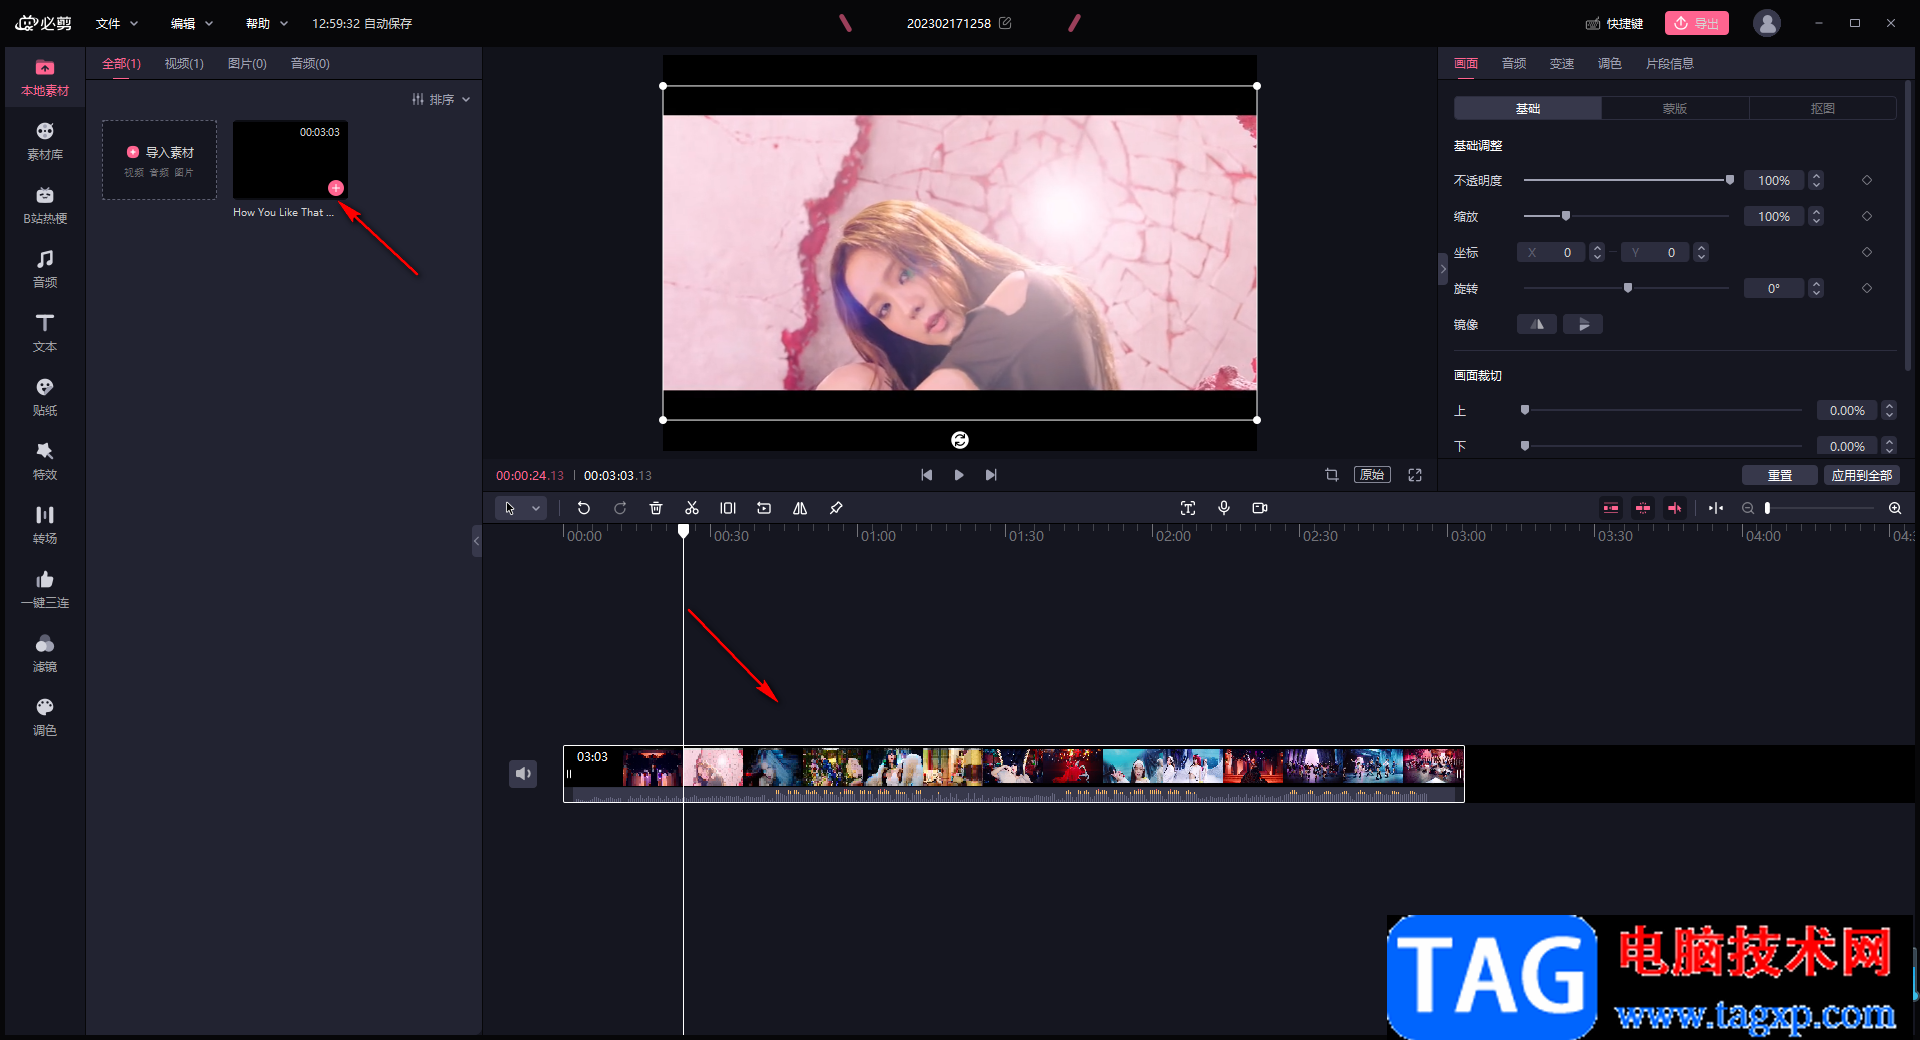Open the 变速 speed tab

[1562, 63]
